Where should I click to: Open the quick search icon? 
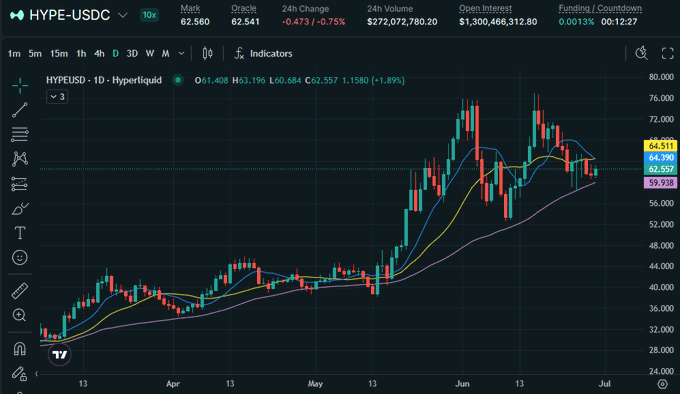tap(641, 53)
